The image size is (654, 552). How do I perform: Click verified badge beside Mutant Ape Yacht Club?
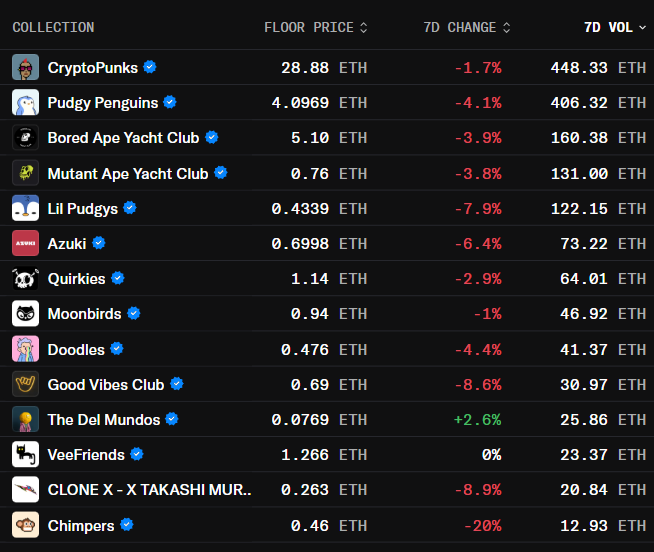point(221,172)
